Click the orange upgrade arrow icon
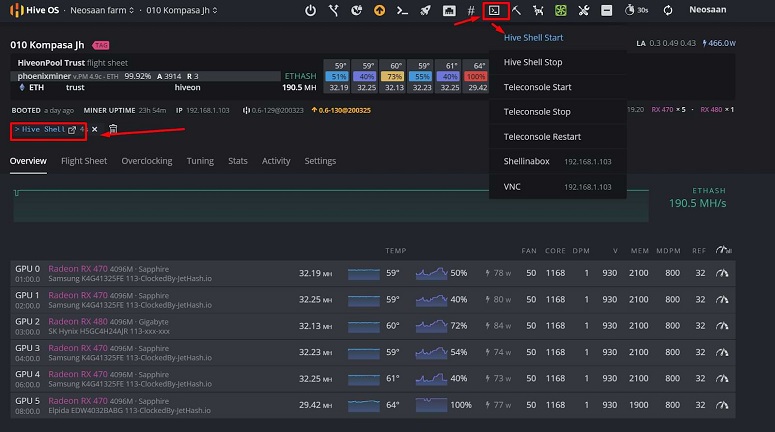 379,11
